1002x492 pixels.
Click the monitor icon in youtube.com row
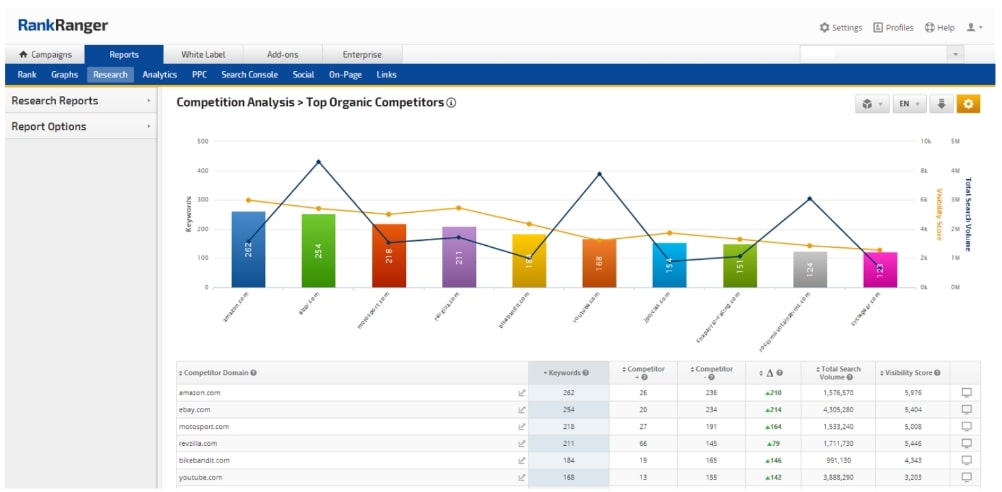tap(966, 477)
